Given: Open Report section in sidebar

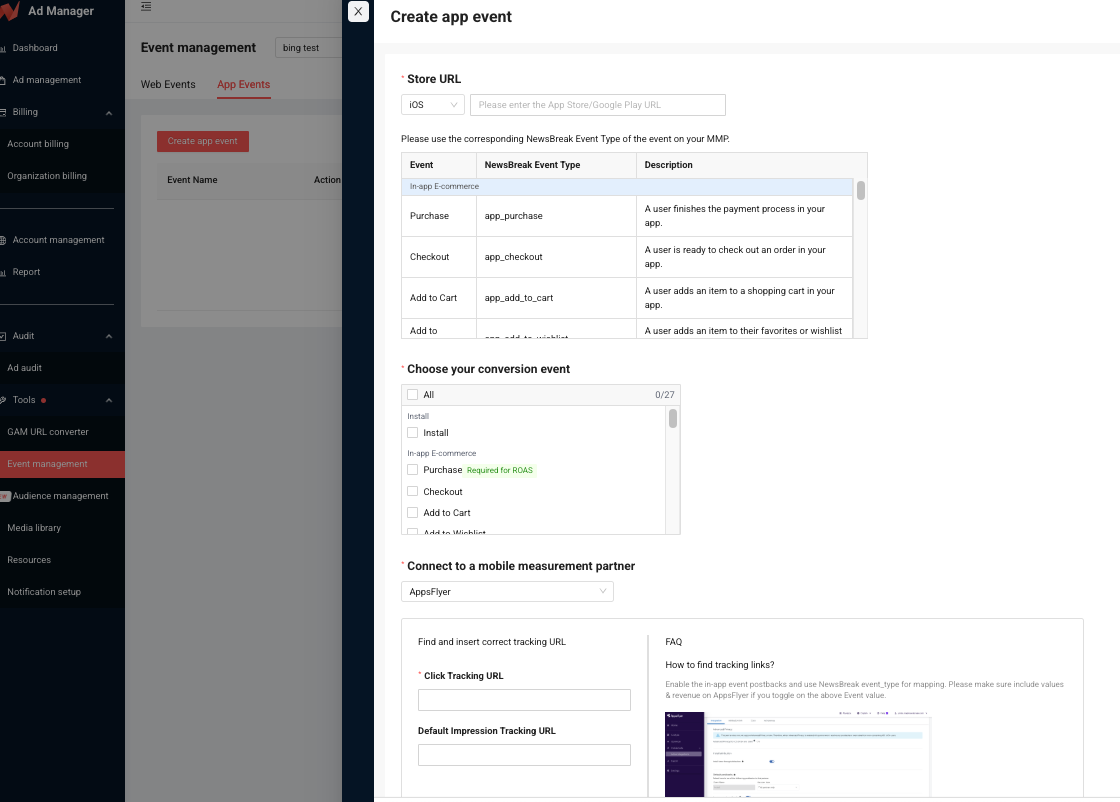Looking at the screenshot, I should pos(26,272).
